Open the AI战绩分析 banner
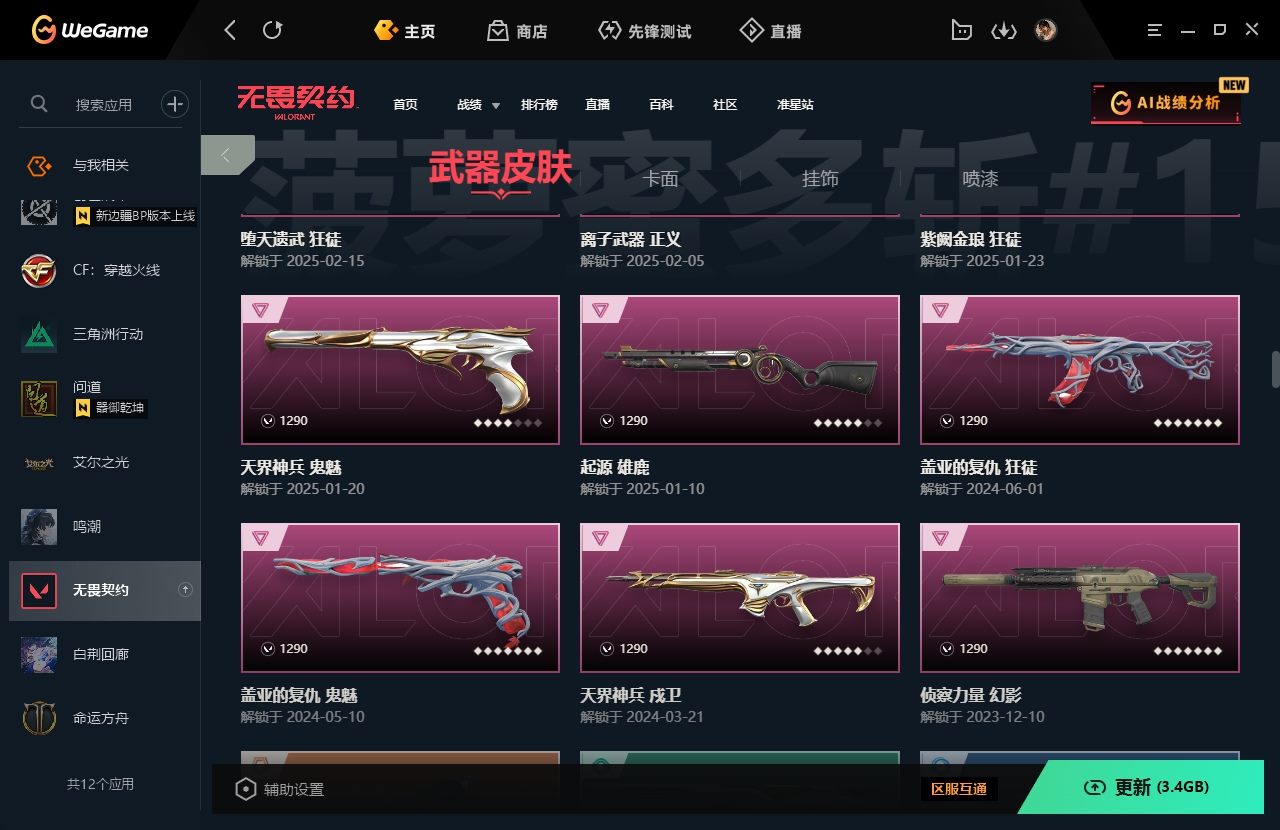The height and width of the screenshot is (830, 1280). [1166, 103]
